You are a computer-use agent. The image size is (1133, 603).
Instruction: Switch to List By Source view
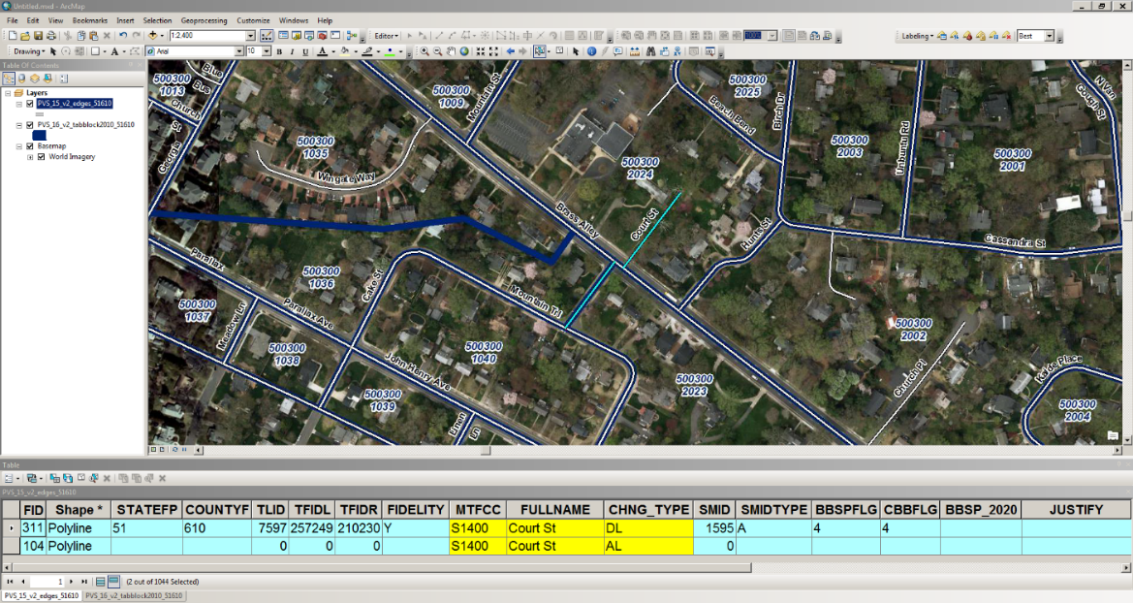click(21, 78)
